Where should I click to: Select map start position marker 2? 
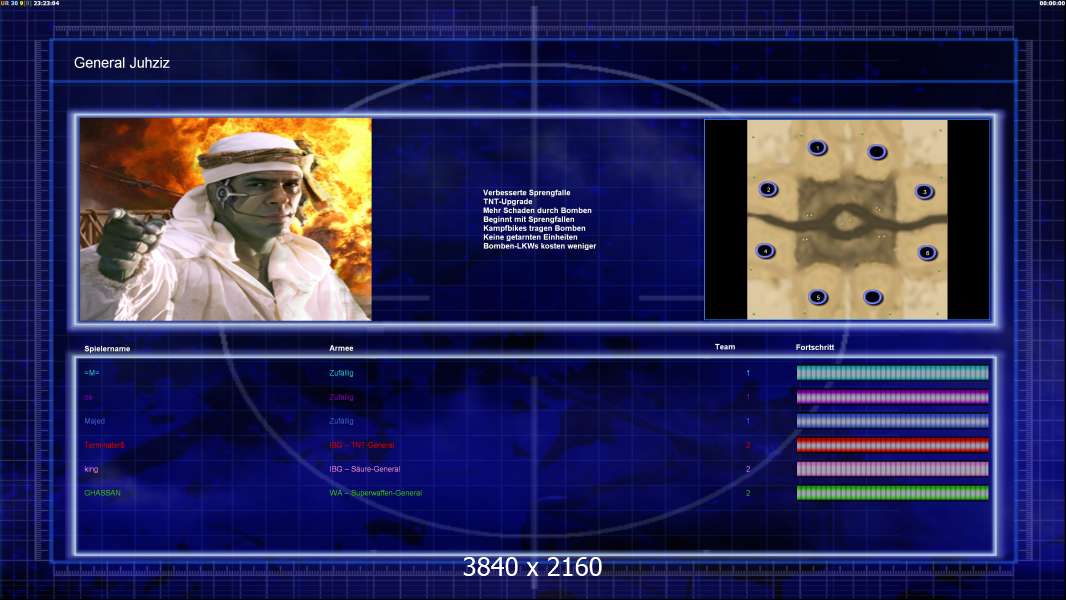[768, 189]
